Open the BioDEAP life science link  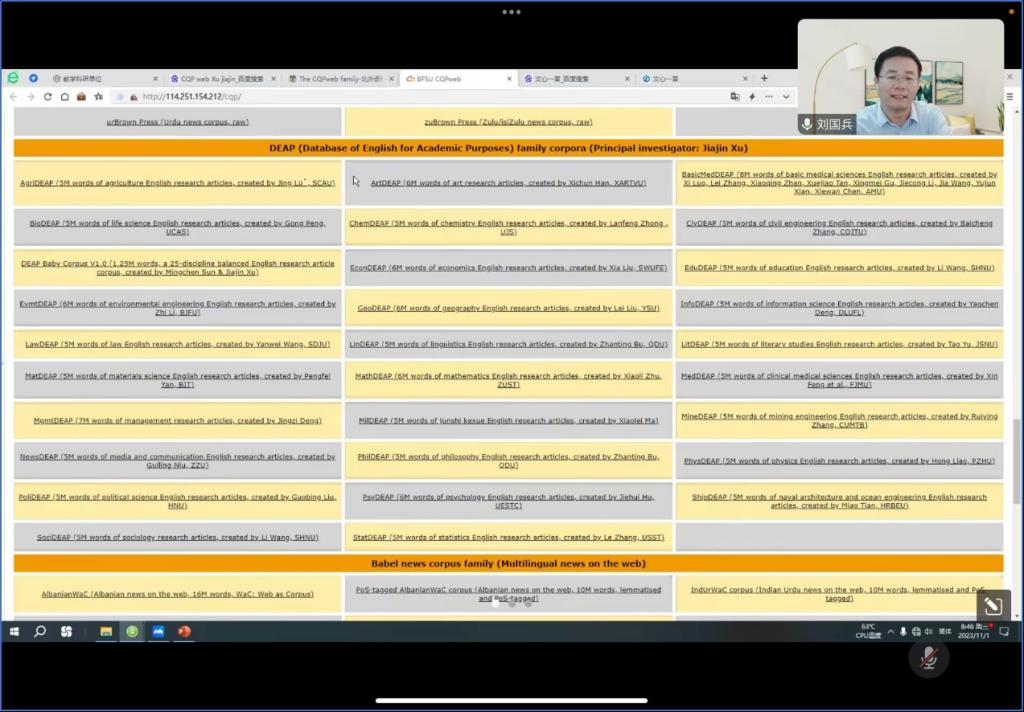(x=178, y=227)
